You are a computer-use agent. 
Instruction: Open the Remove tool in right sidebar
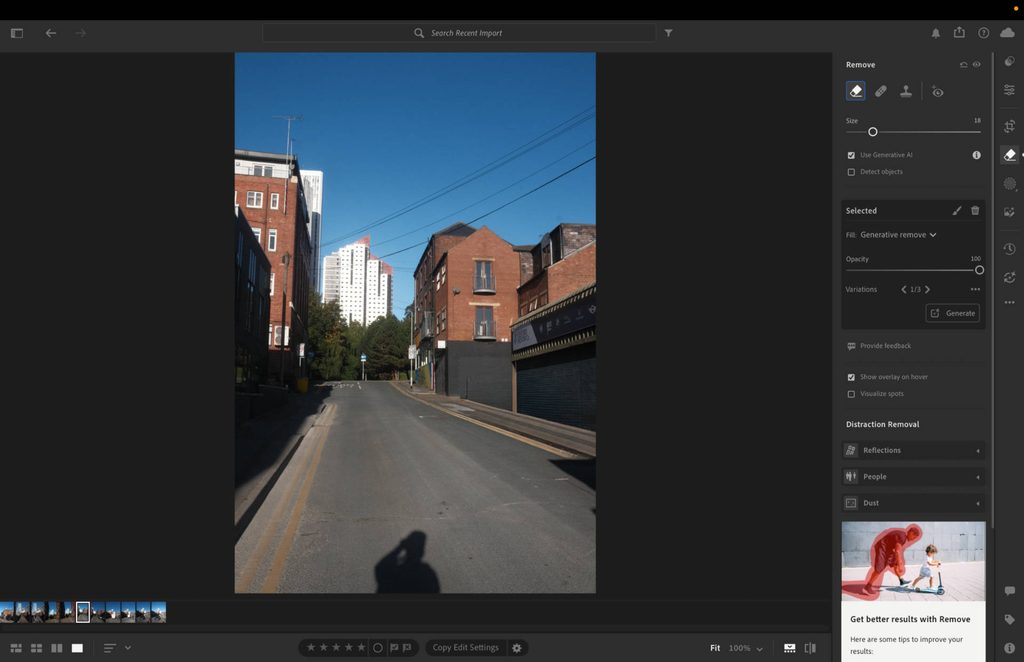(1010, 155)
